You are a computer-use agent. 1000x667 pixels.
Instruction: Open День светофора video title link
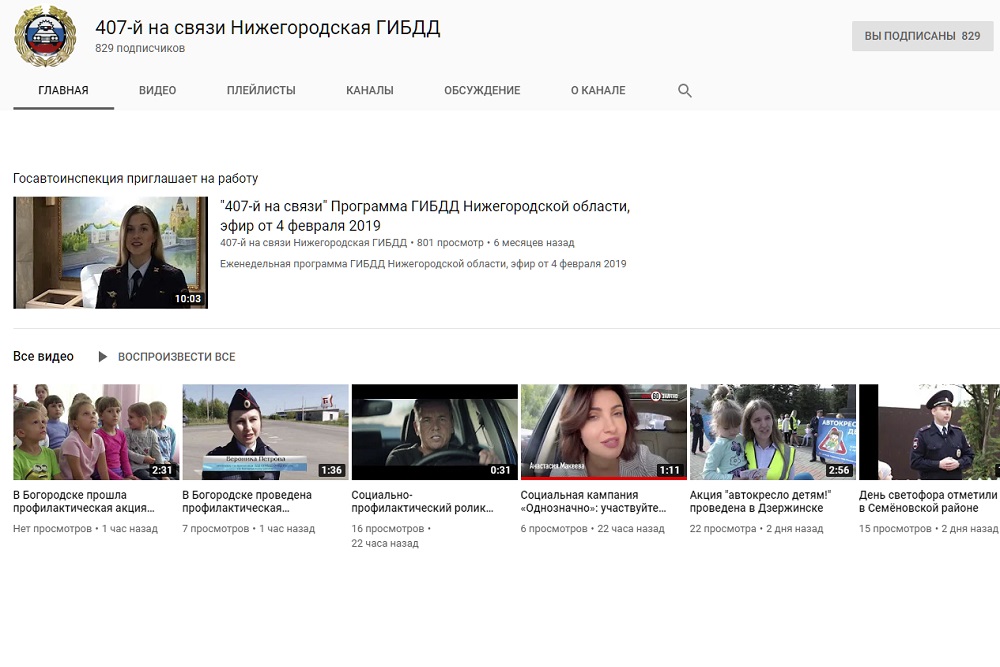tap(928, 501)
